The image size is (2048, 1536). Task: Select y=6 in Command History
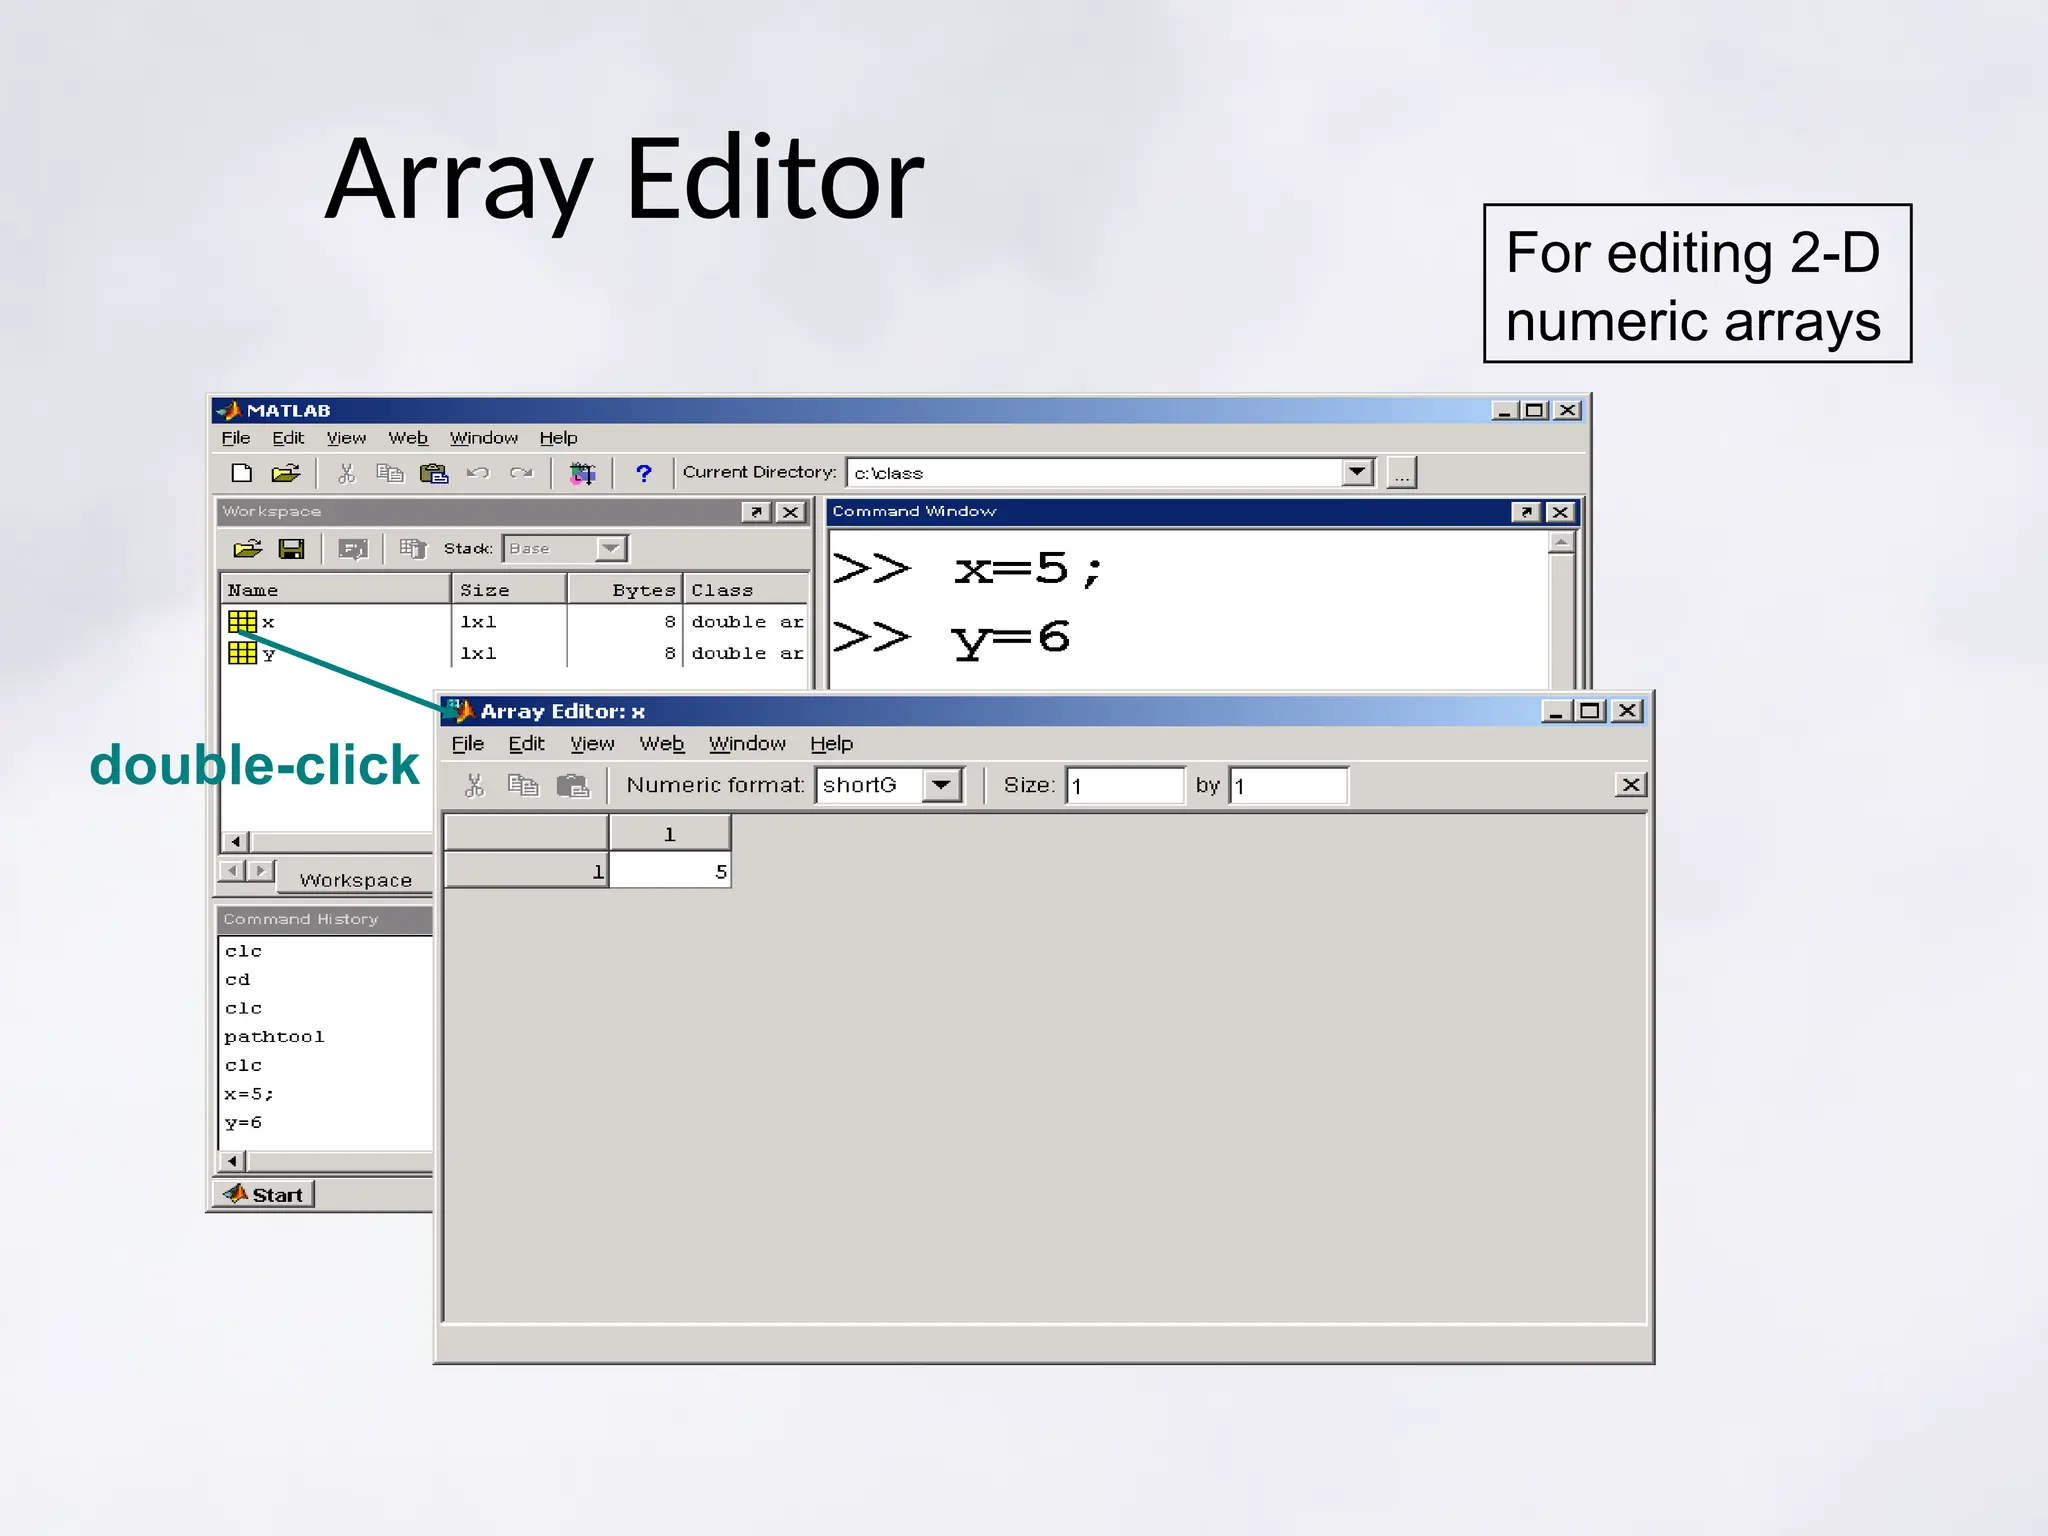[x=243, y=1123]
